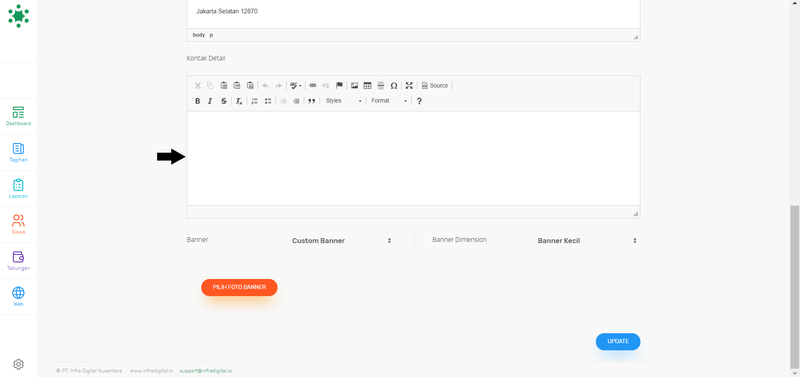Insert a numbered list
This screenshot has height=377, width=800.
(x=254, y=101)
